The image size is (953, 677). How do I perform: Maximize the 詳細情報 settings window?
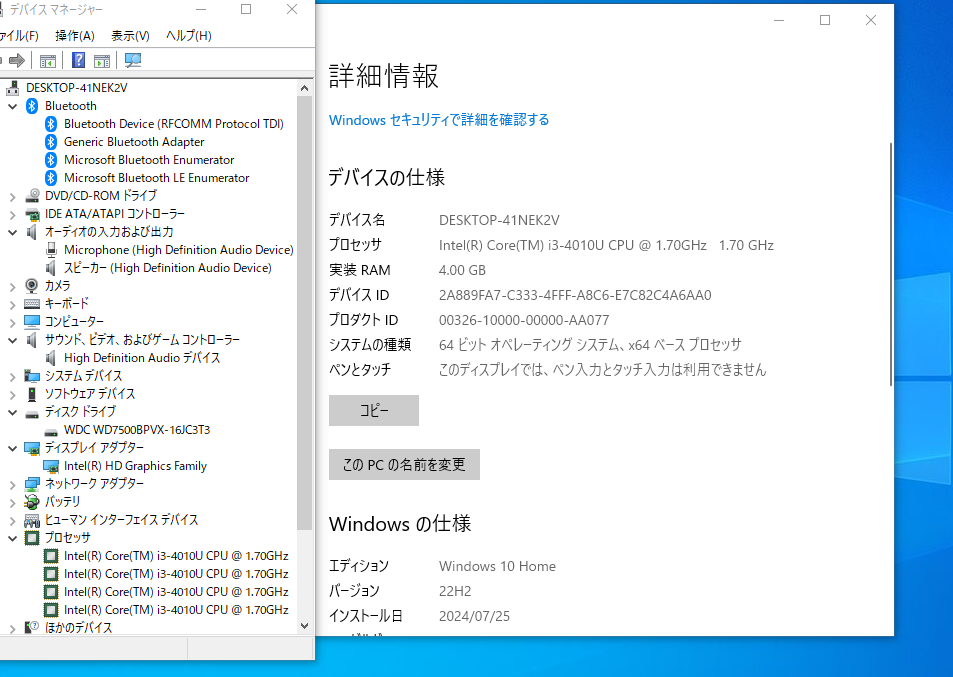coord(825,20)
